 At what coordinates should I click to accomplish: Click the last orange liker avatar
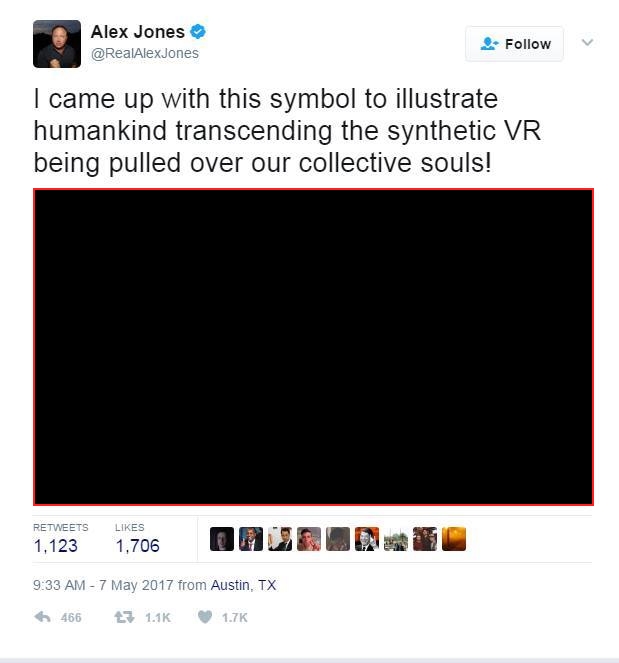coord(454,539)
